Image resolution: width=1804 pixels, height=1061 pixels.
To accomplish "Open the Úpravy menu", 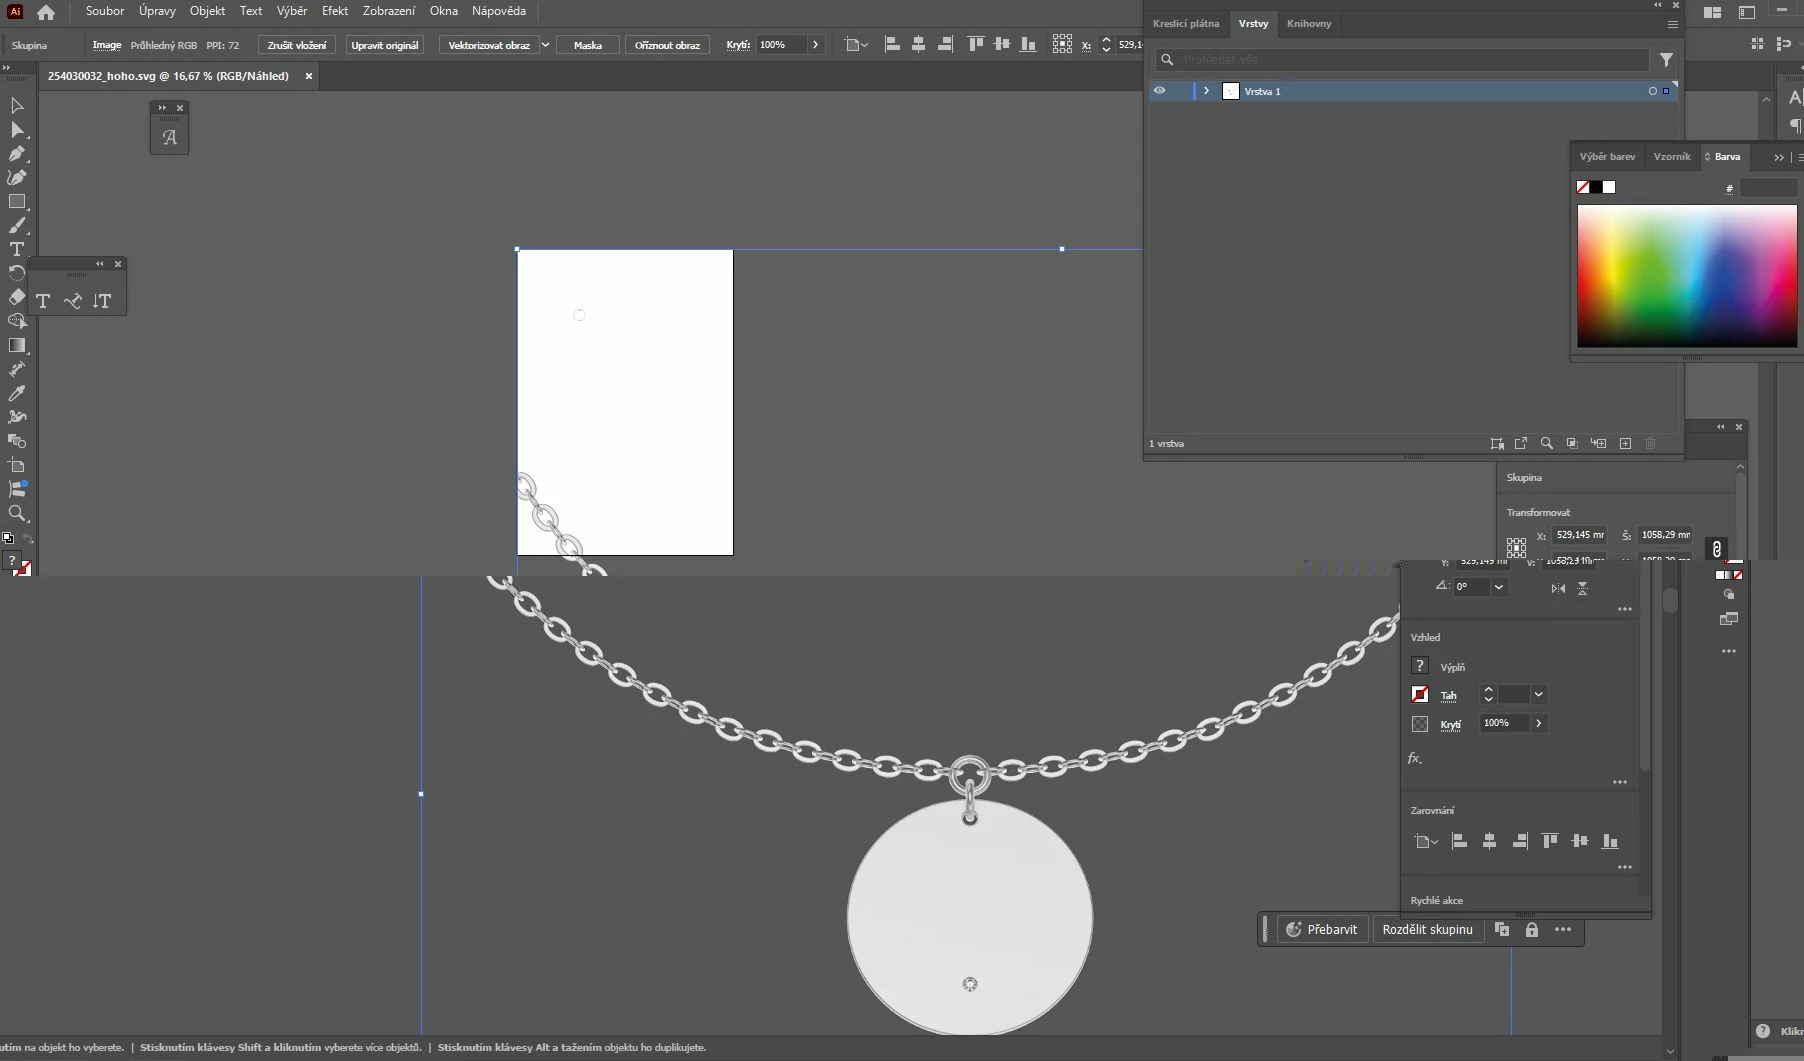I will (157, 11).
